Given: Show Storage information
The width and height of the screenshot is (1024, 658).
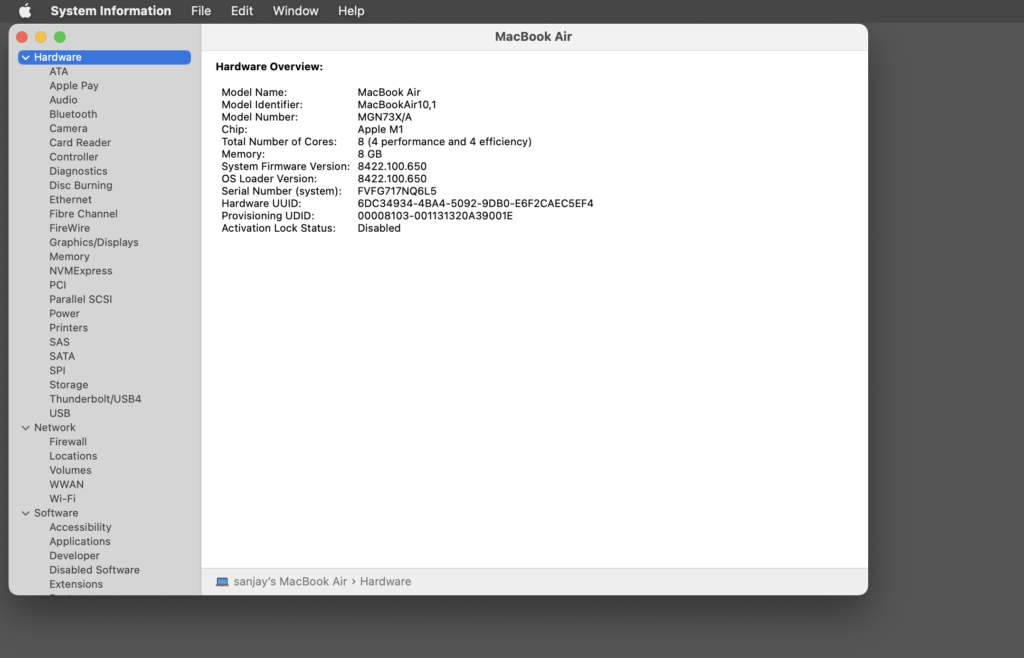Looking at the screenshot, I should point(69,385).
